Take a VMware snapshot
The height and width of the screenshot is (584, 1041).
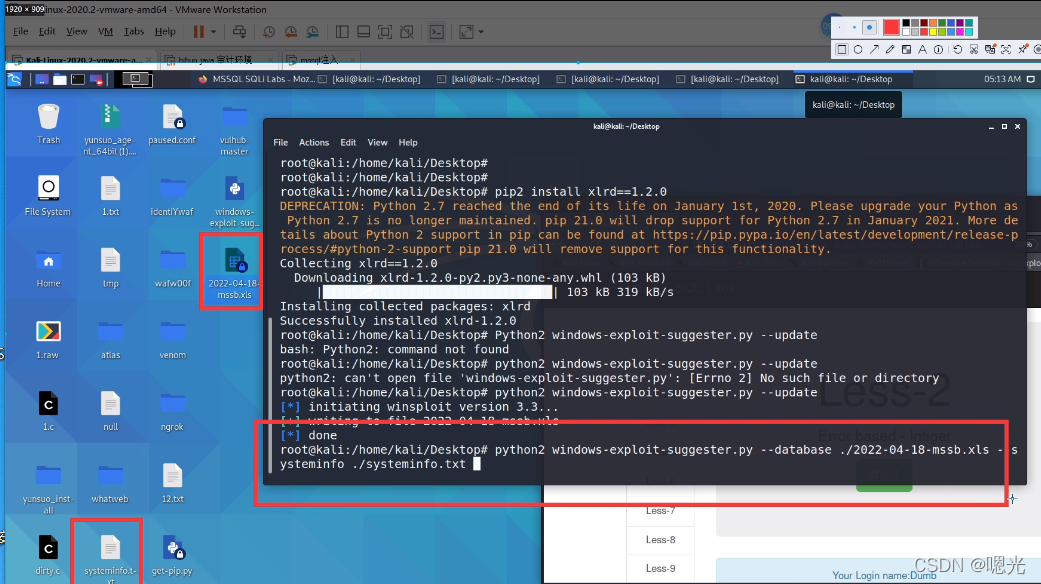tap(269, 31)
